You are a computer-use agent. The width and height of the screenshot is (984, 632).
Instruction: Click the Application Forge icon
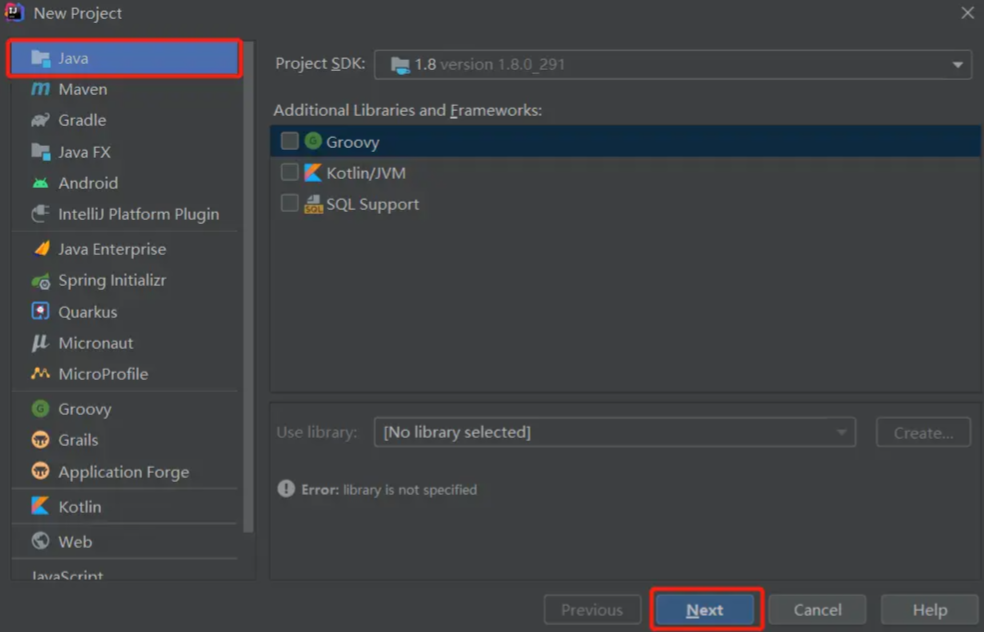40,471
